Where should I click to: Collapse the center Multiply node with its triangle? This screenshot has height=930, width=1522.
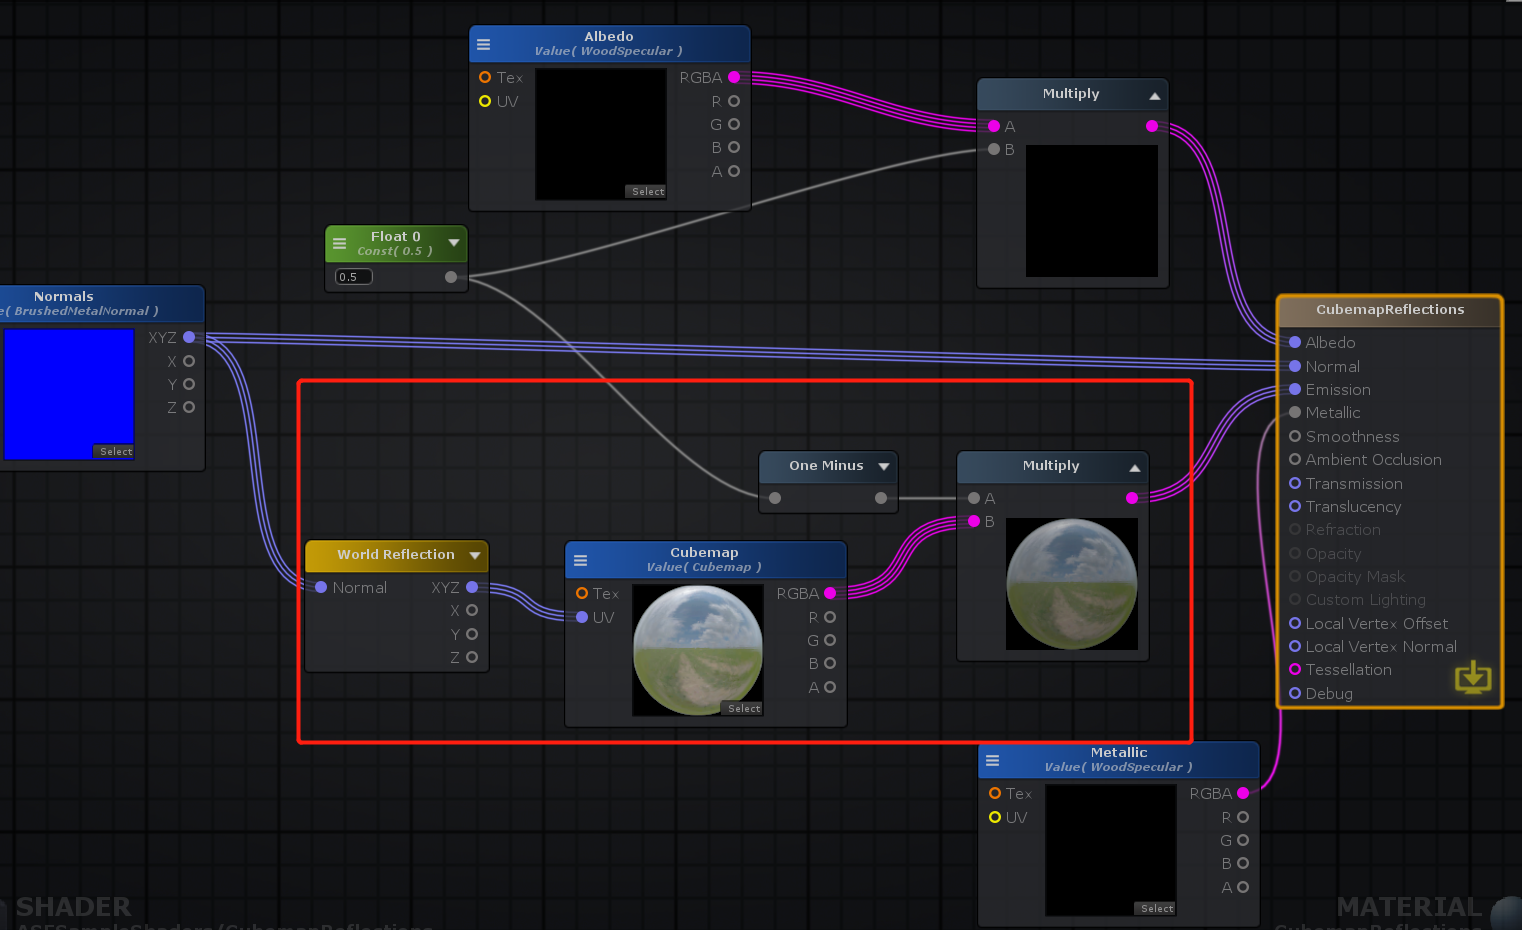point(1135,466)
